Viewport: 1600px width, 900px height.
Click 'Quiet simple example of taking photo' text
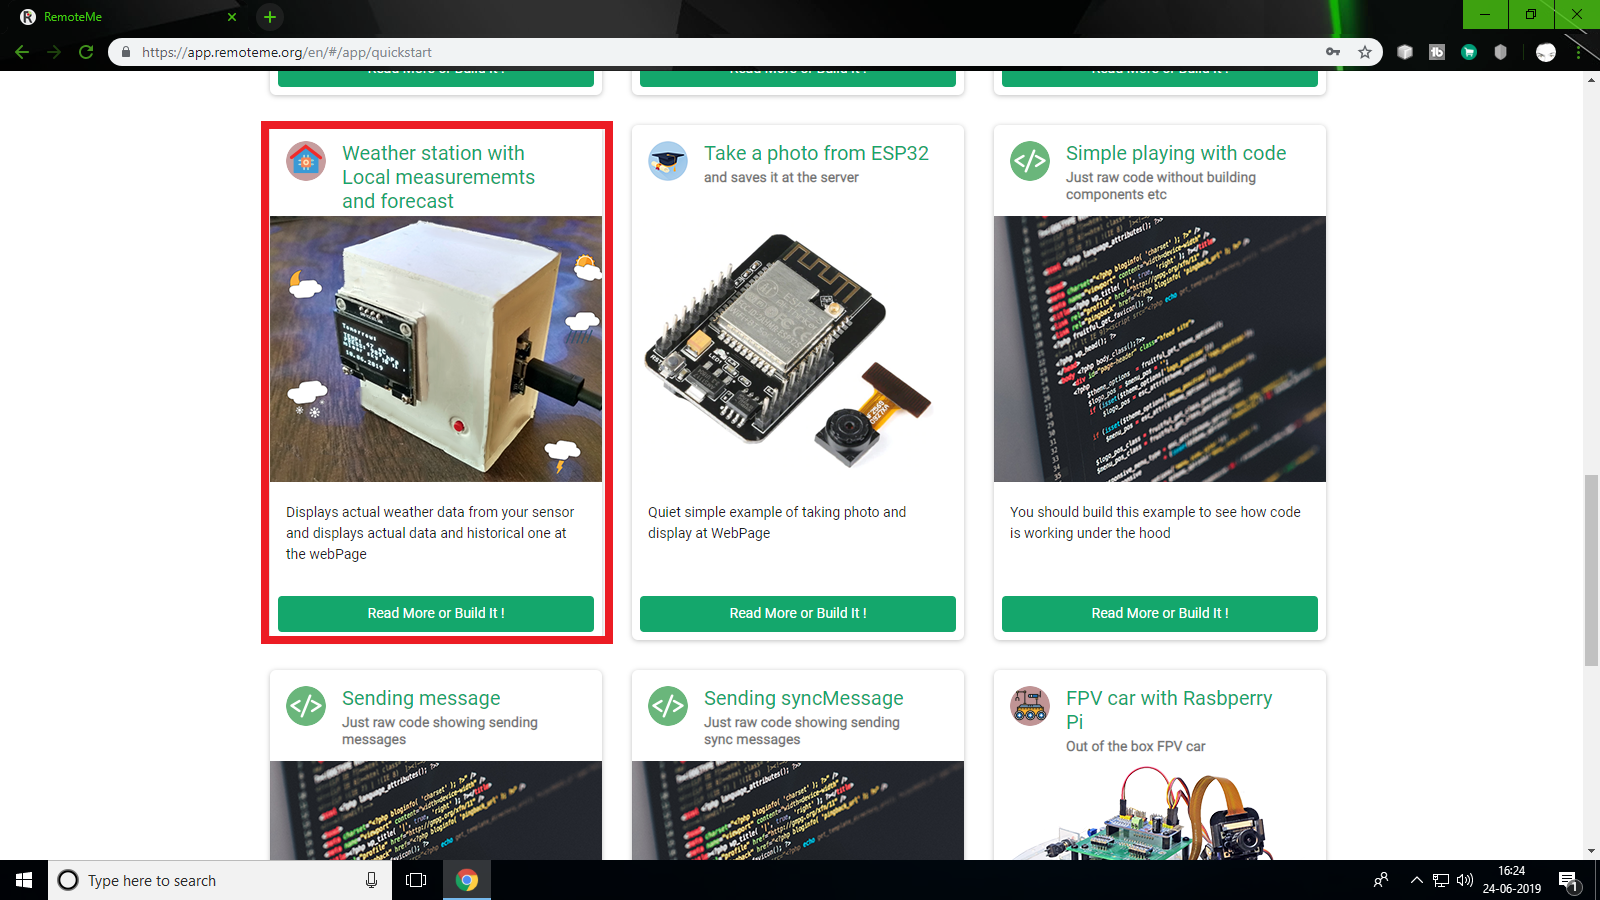point(777,522)
